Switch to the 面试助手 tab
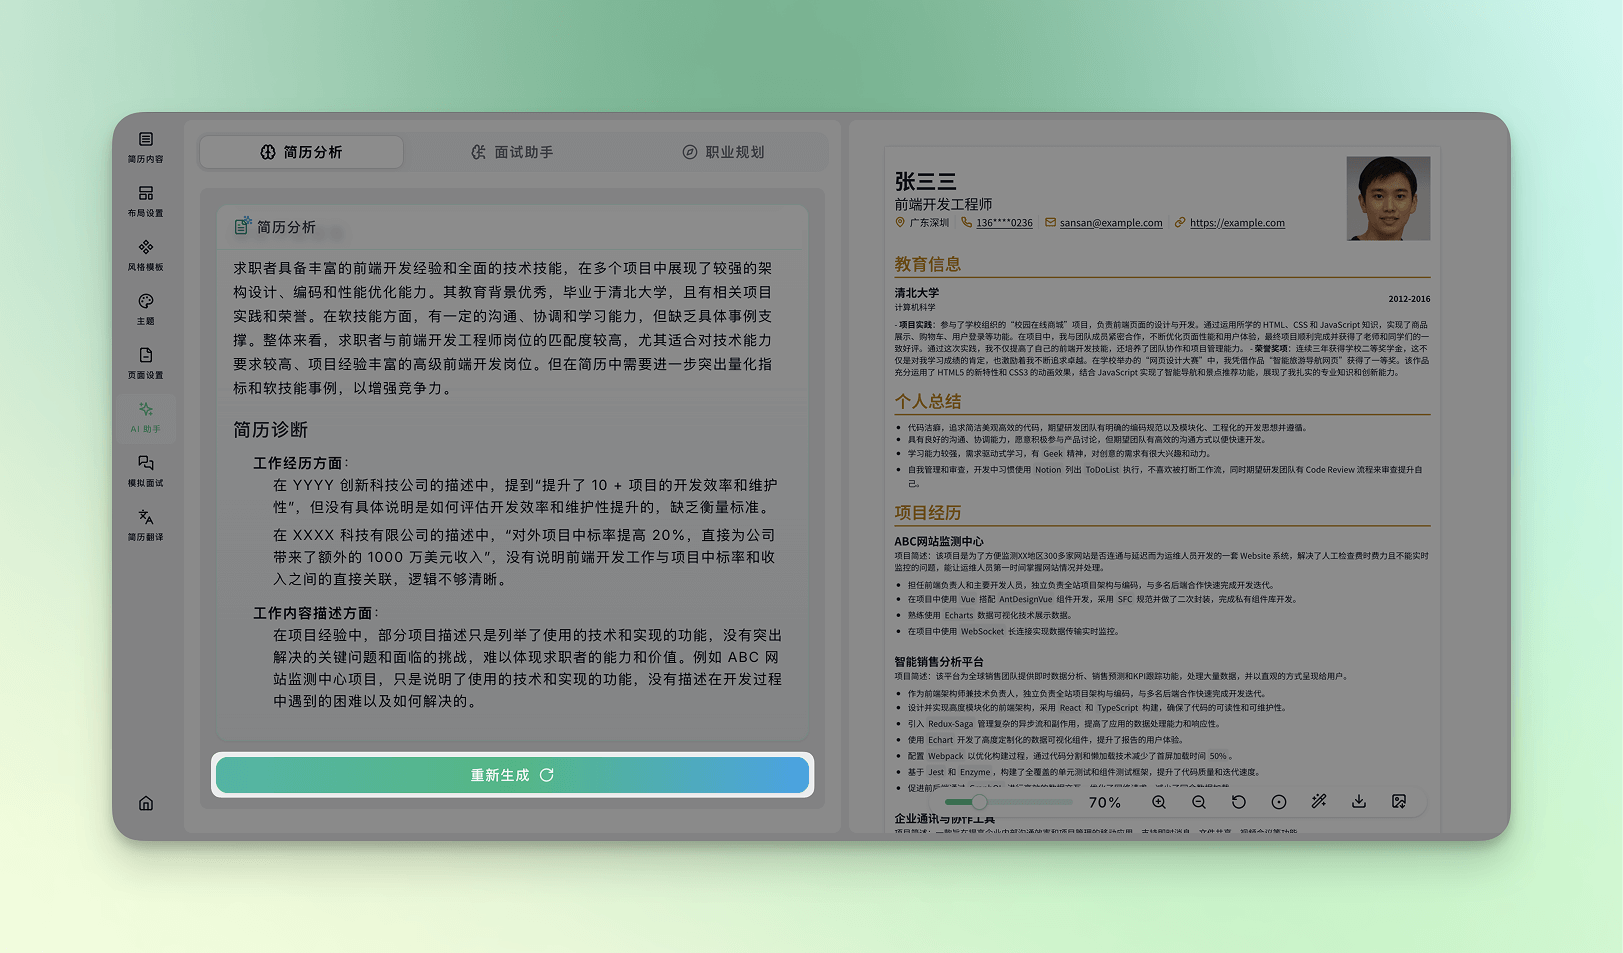1623x953 pixels. point(512,152)
